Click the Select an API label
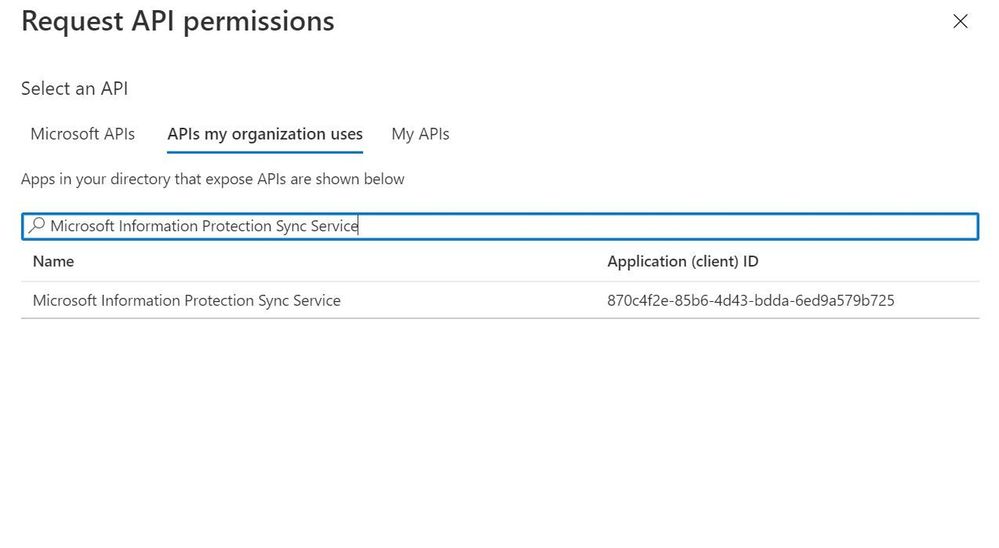The height and width of the screenshot is (548, 999). tap(74, 88)
